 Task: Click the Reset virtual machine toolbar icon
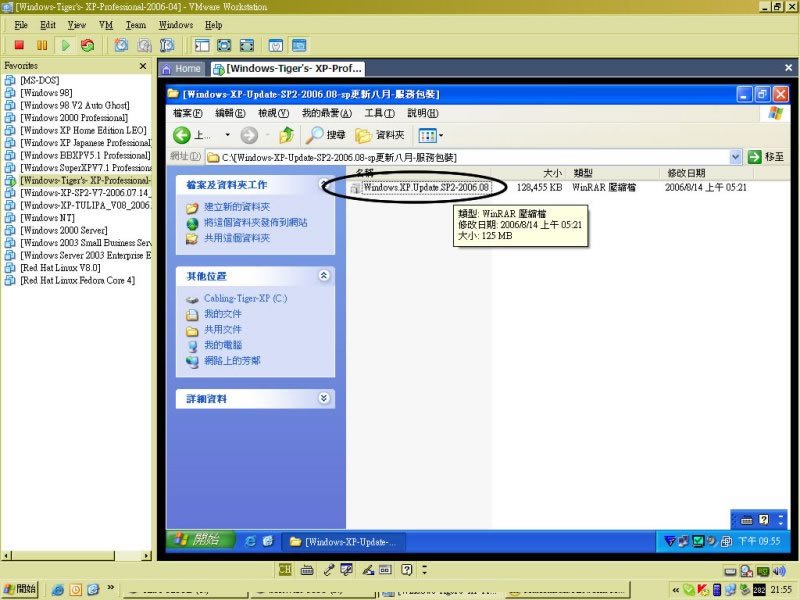(88, 45)
